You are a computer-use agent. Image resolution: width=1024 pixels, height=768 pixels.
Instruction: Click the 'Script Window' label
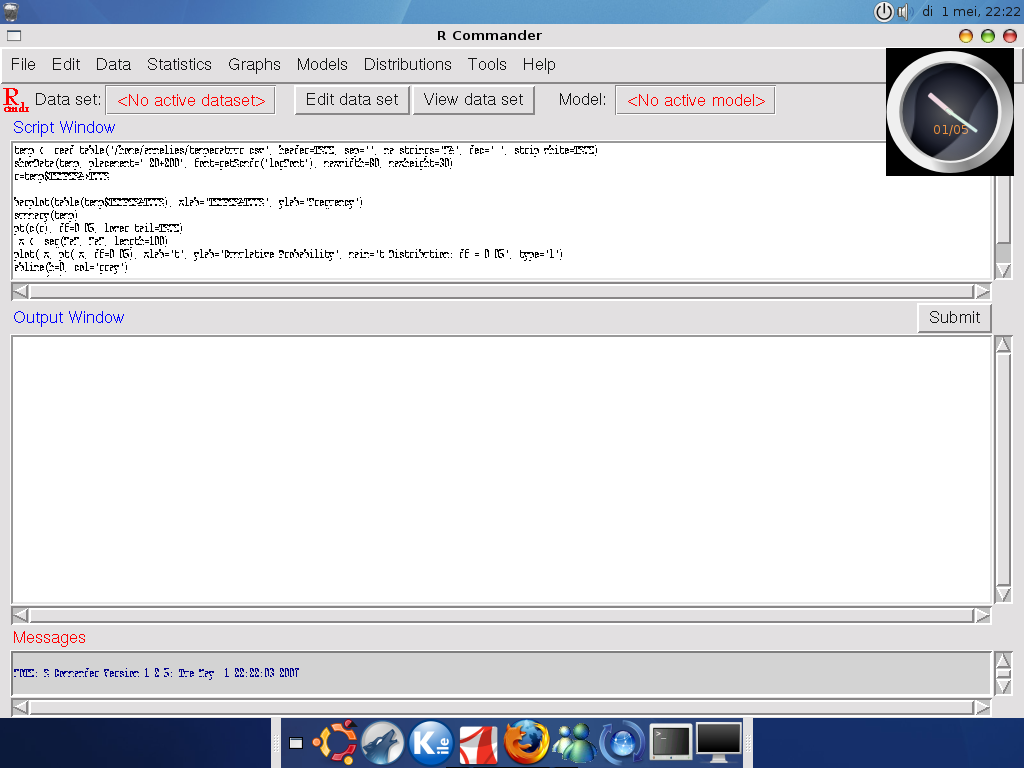pos(64,127)
